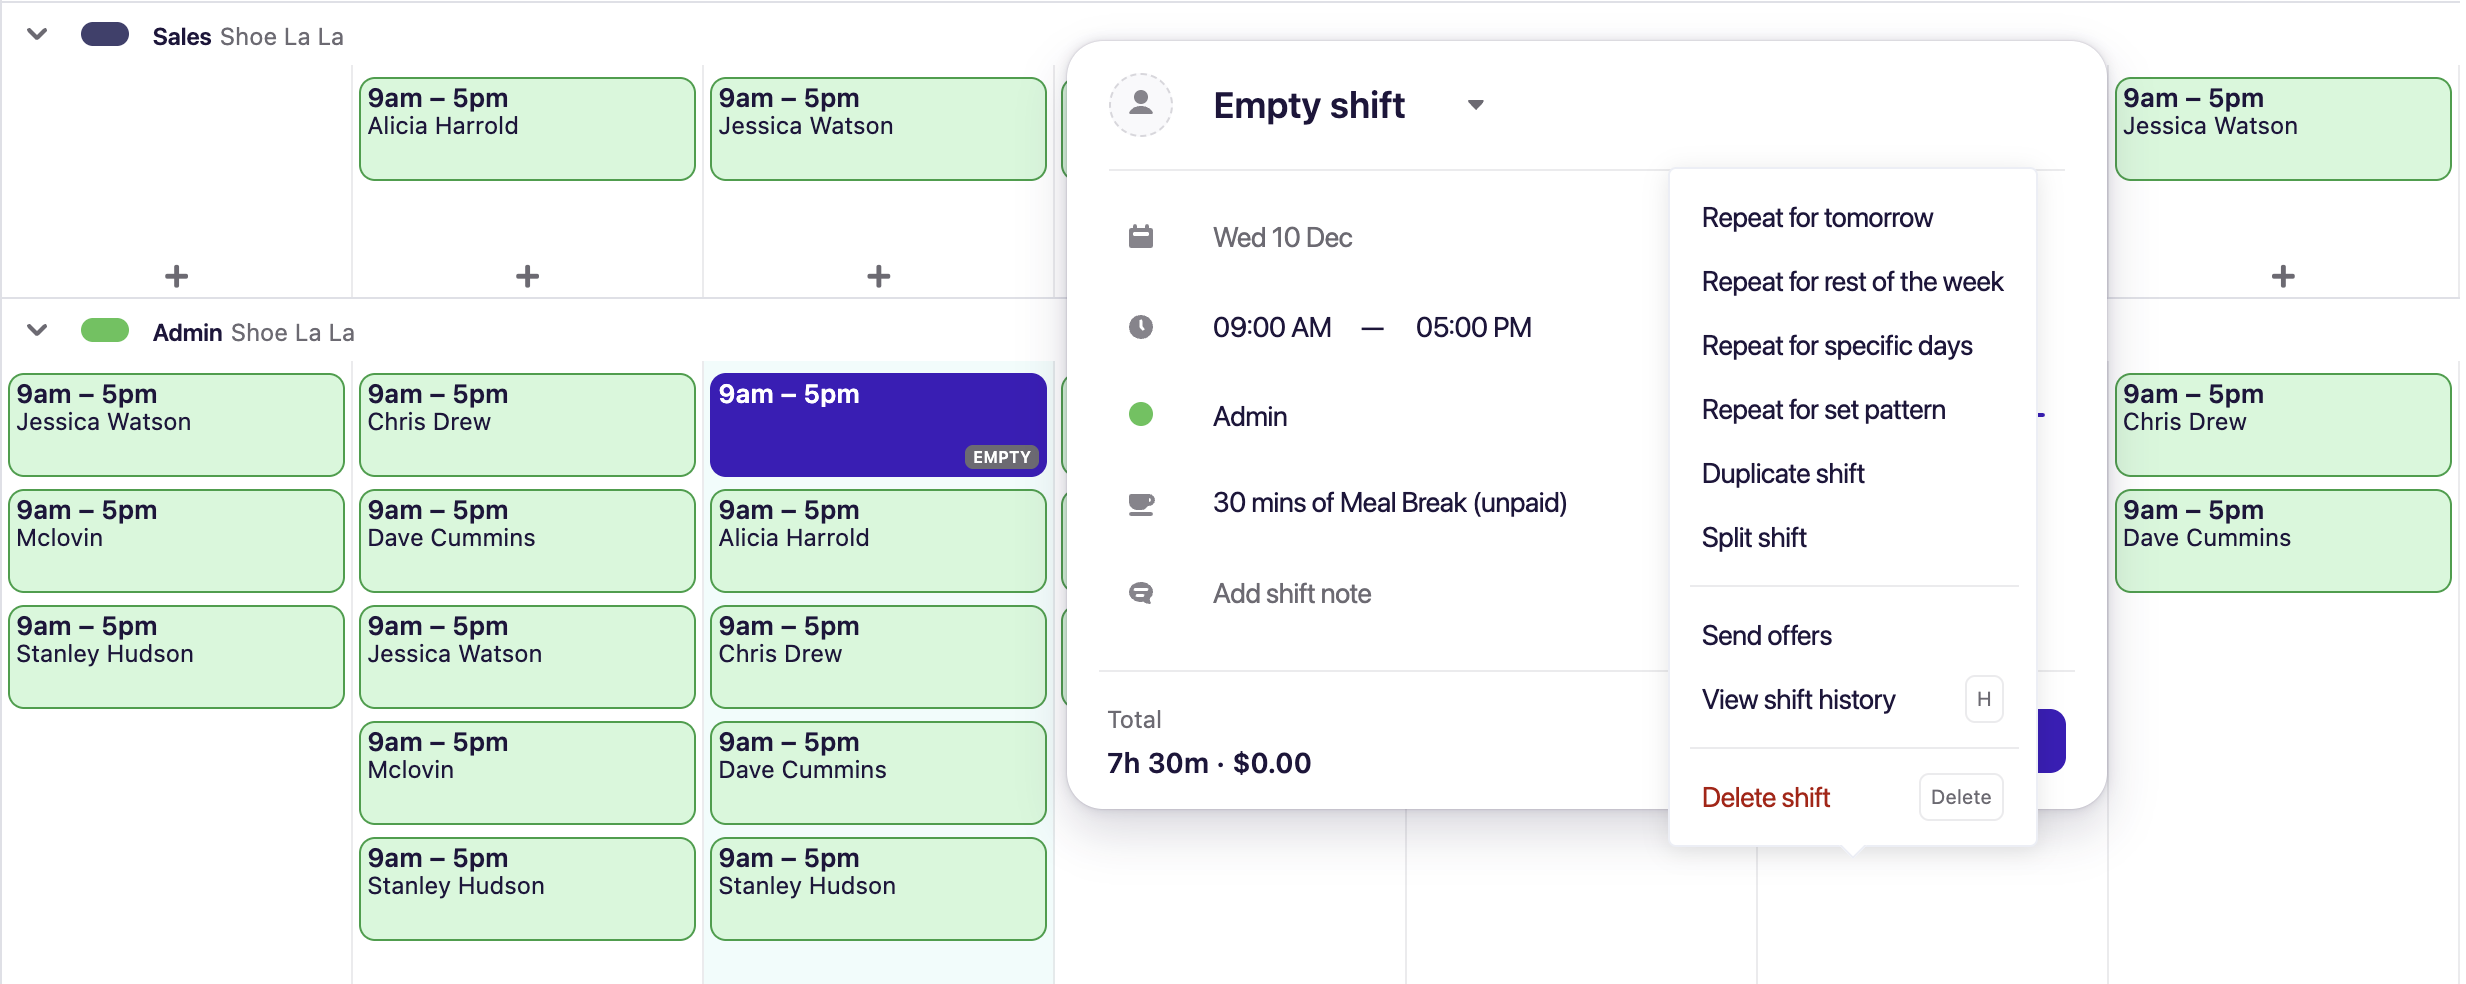The height and width of the screenshot is (984, 2466).
Task: Click the green Admin area dot
Action: tap(1141, 414)
